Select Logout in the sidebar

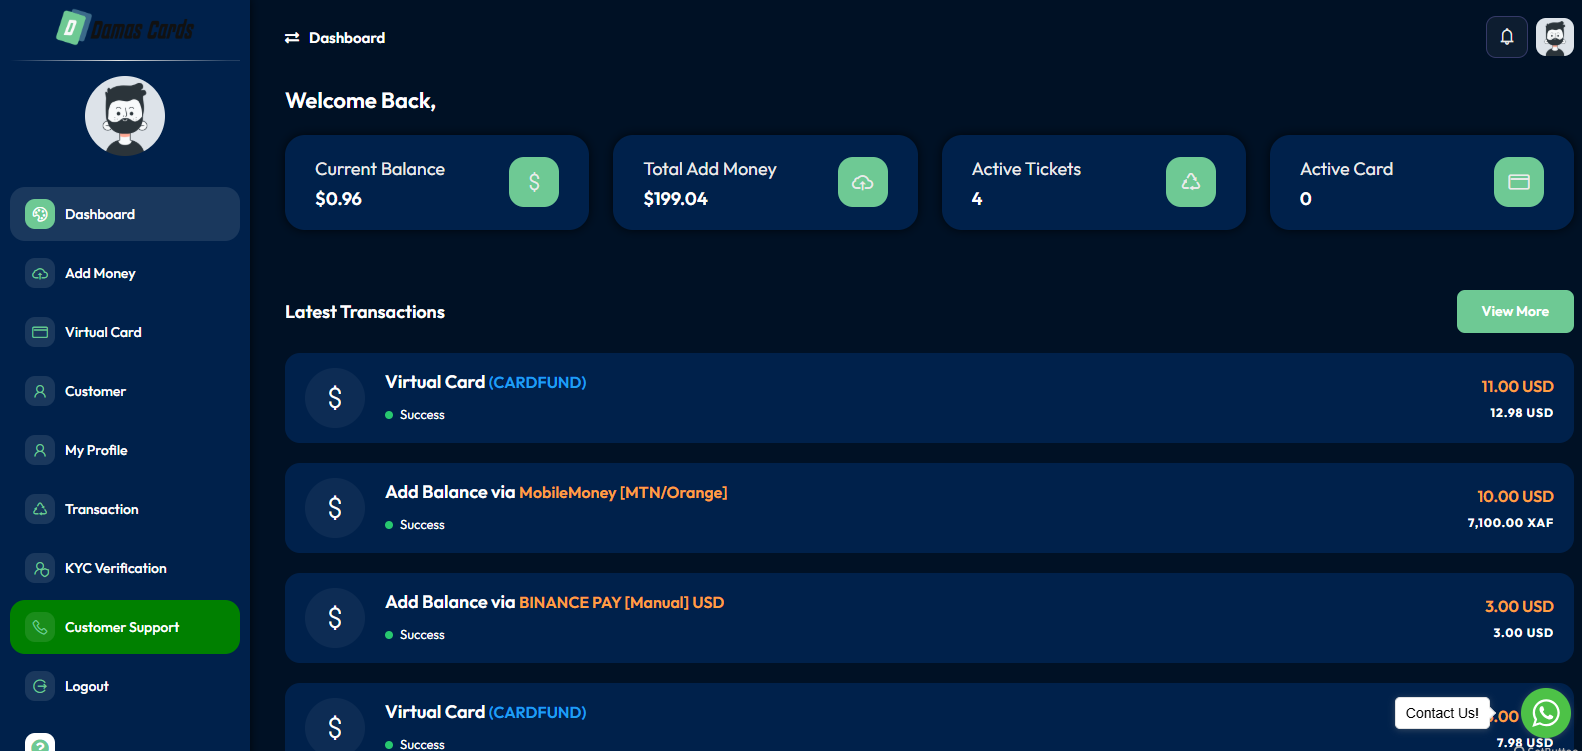click(x=125, y=686)
